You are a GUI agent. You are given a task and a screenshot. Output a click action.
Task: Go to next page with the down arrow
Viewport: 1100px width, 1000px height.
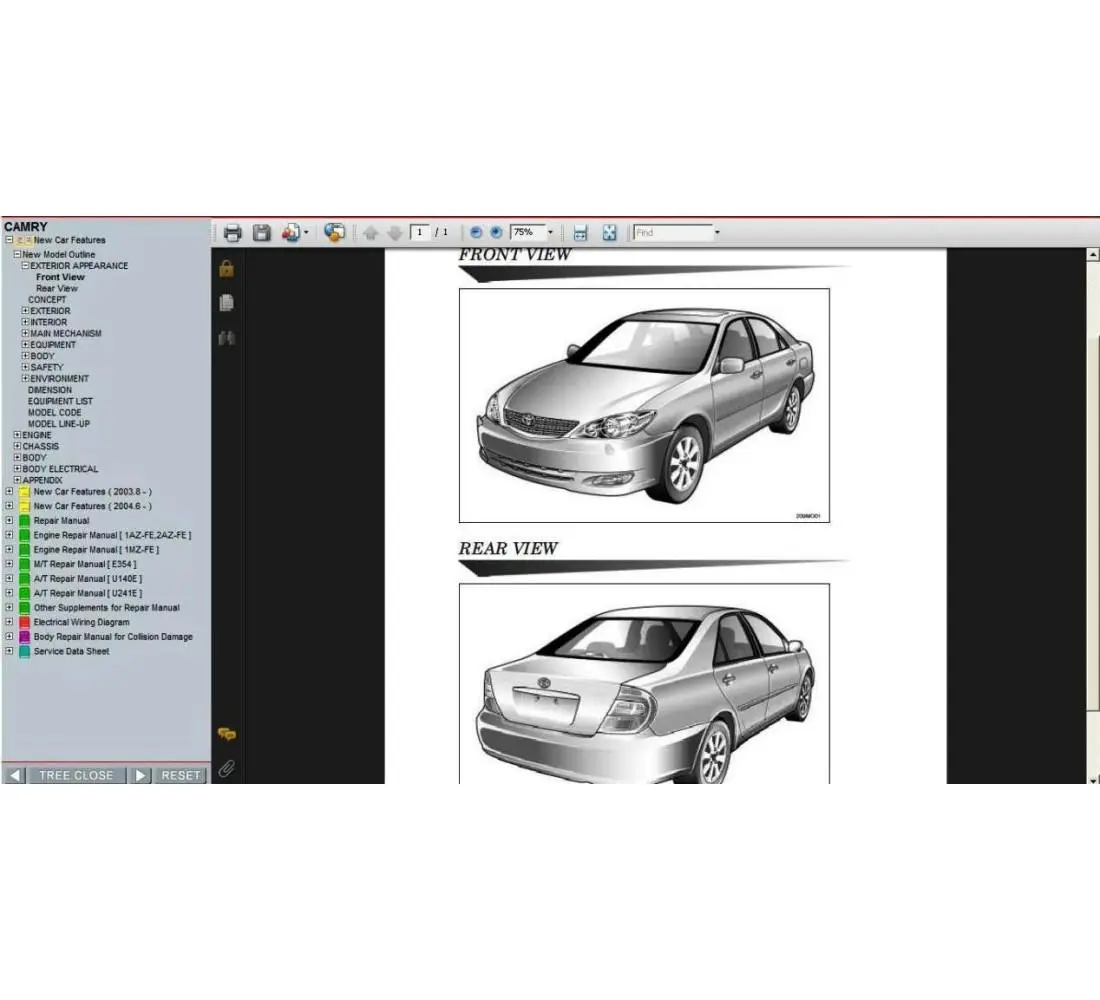[x=395, y=233]
